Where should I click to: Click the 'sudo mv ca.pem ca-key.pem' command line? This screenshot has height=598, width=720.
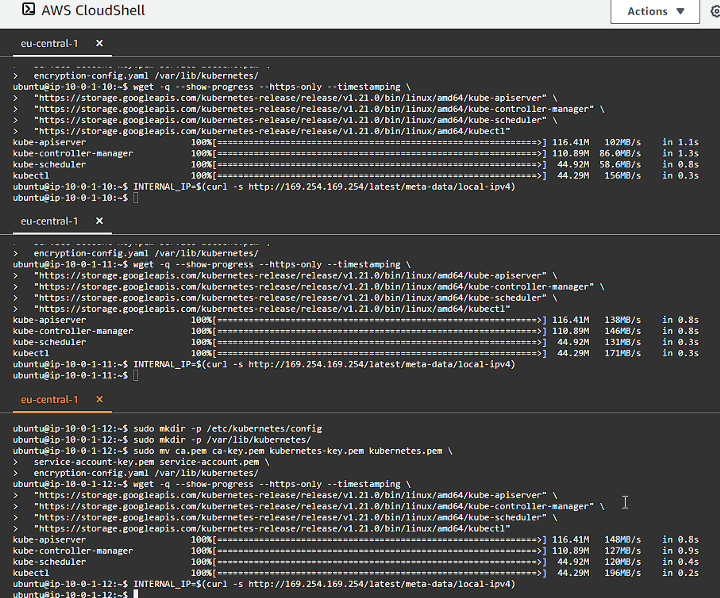pyautogui.click(x=292, y=451)
